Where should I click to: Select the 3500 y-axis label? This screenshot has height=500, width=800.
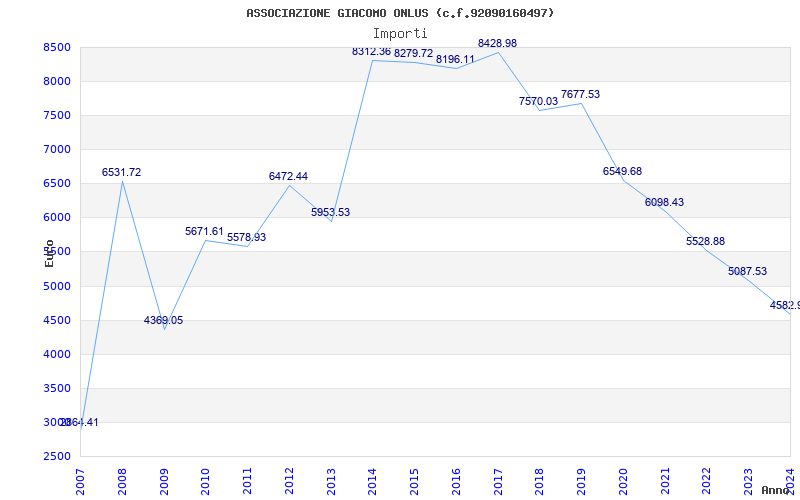point(57,388)
